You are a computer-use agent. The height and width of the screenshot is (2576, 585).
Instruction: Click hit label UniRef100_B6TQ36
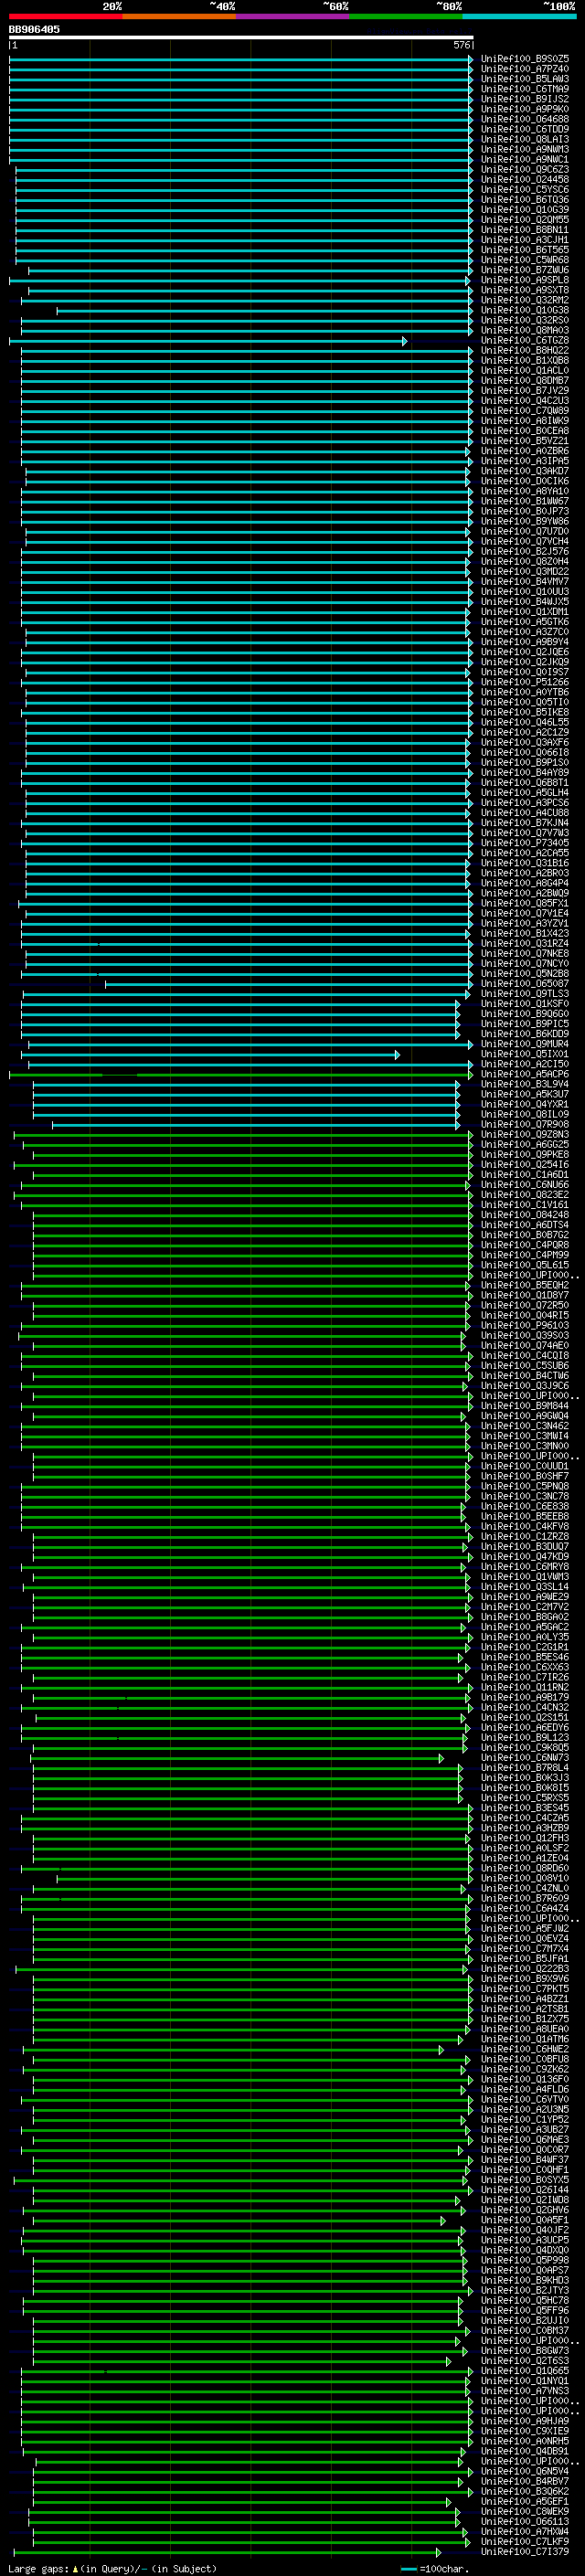(x=525, y=199)
